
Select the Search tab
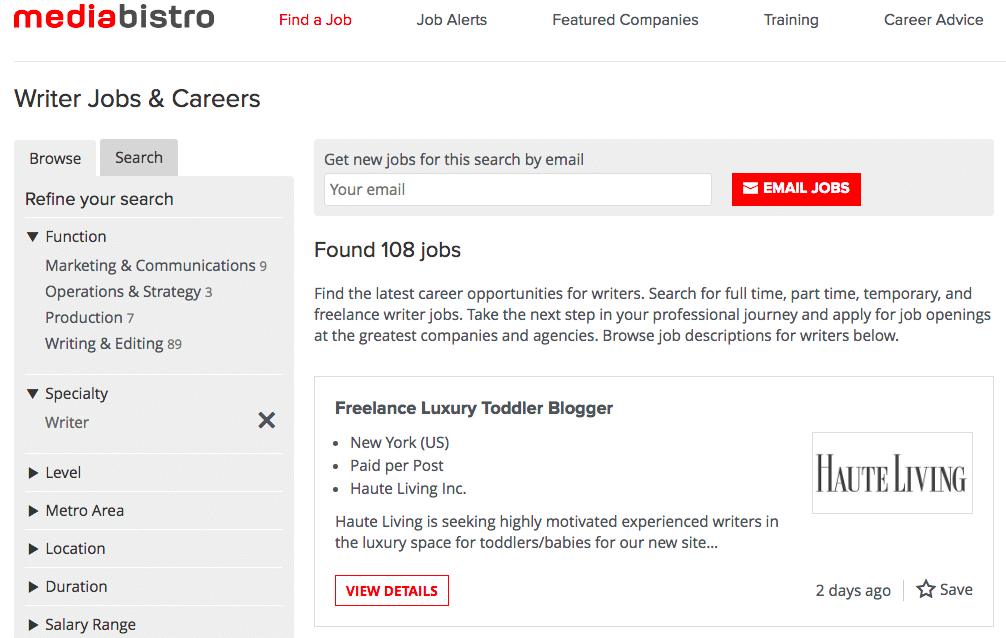coord(138,157)
